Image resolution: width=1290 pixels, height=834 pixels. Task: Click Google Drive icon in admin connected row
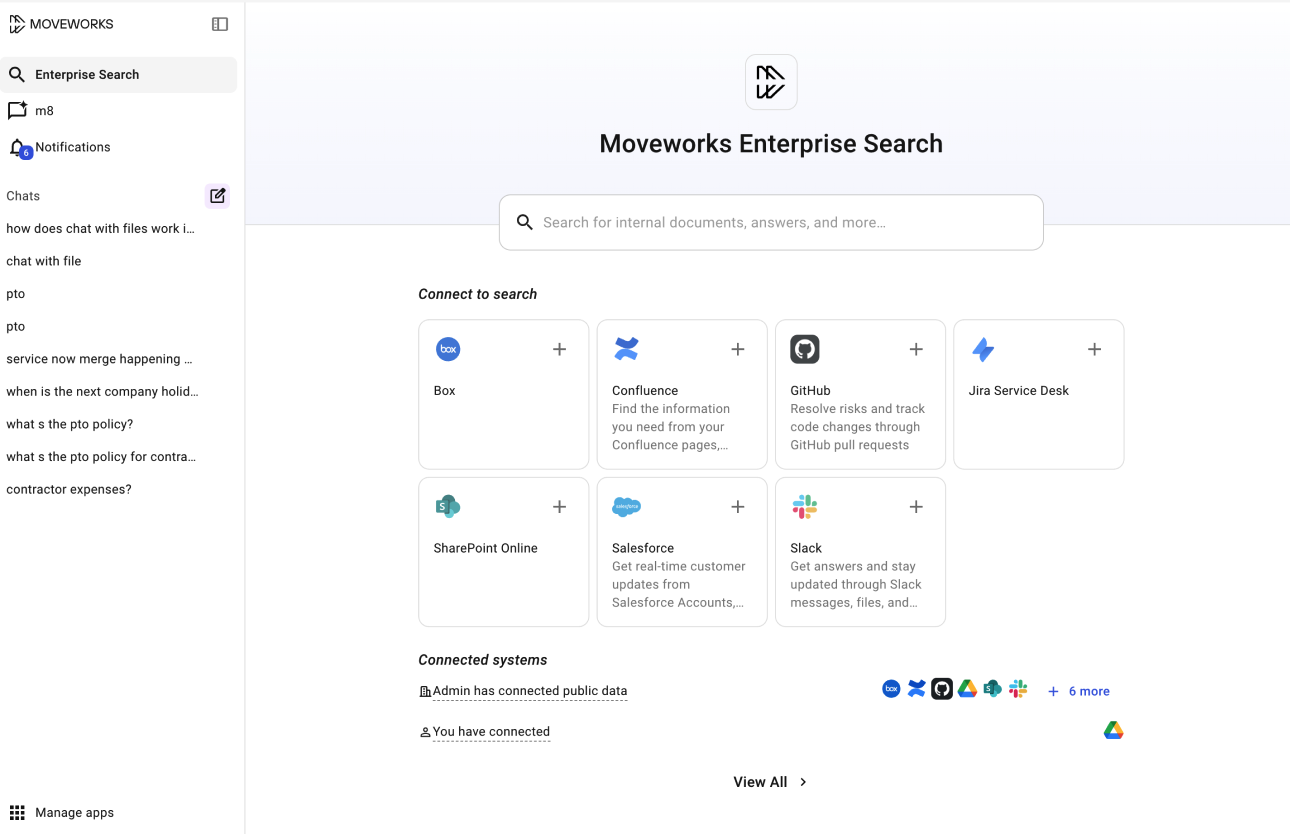[x=967, y=689]
